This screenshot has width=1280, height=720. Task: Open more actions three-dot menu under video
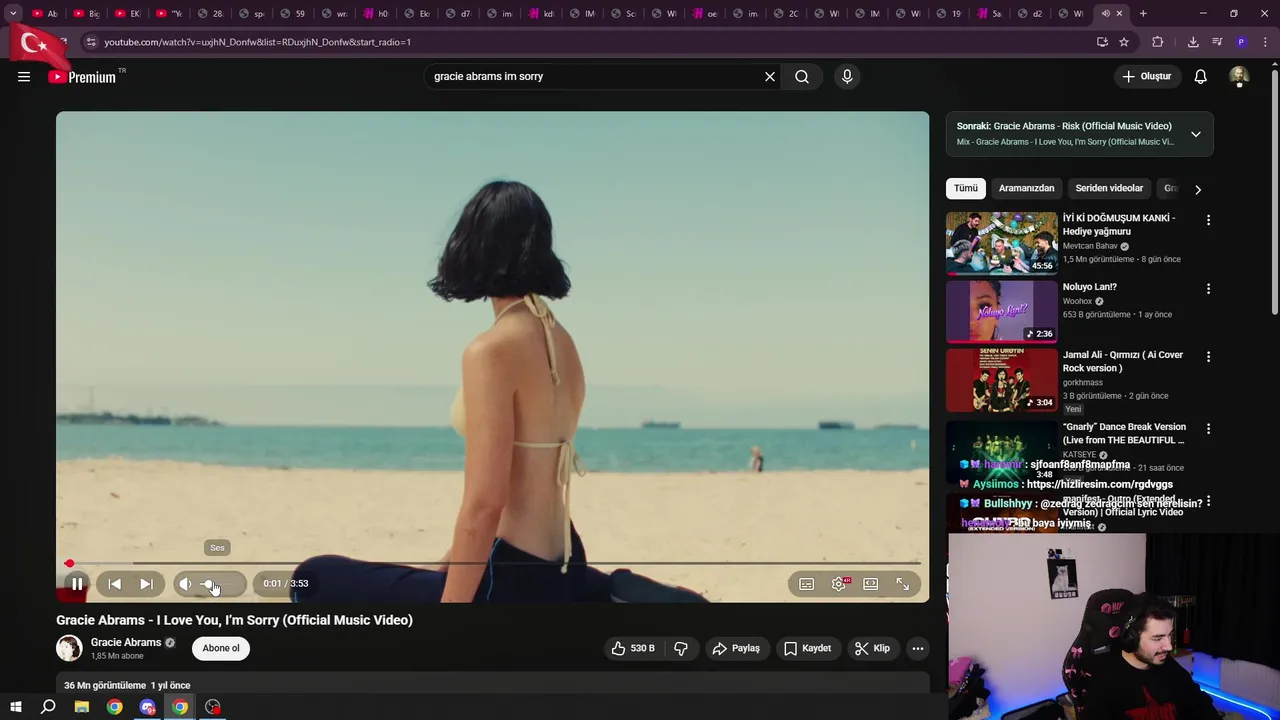918,648
